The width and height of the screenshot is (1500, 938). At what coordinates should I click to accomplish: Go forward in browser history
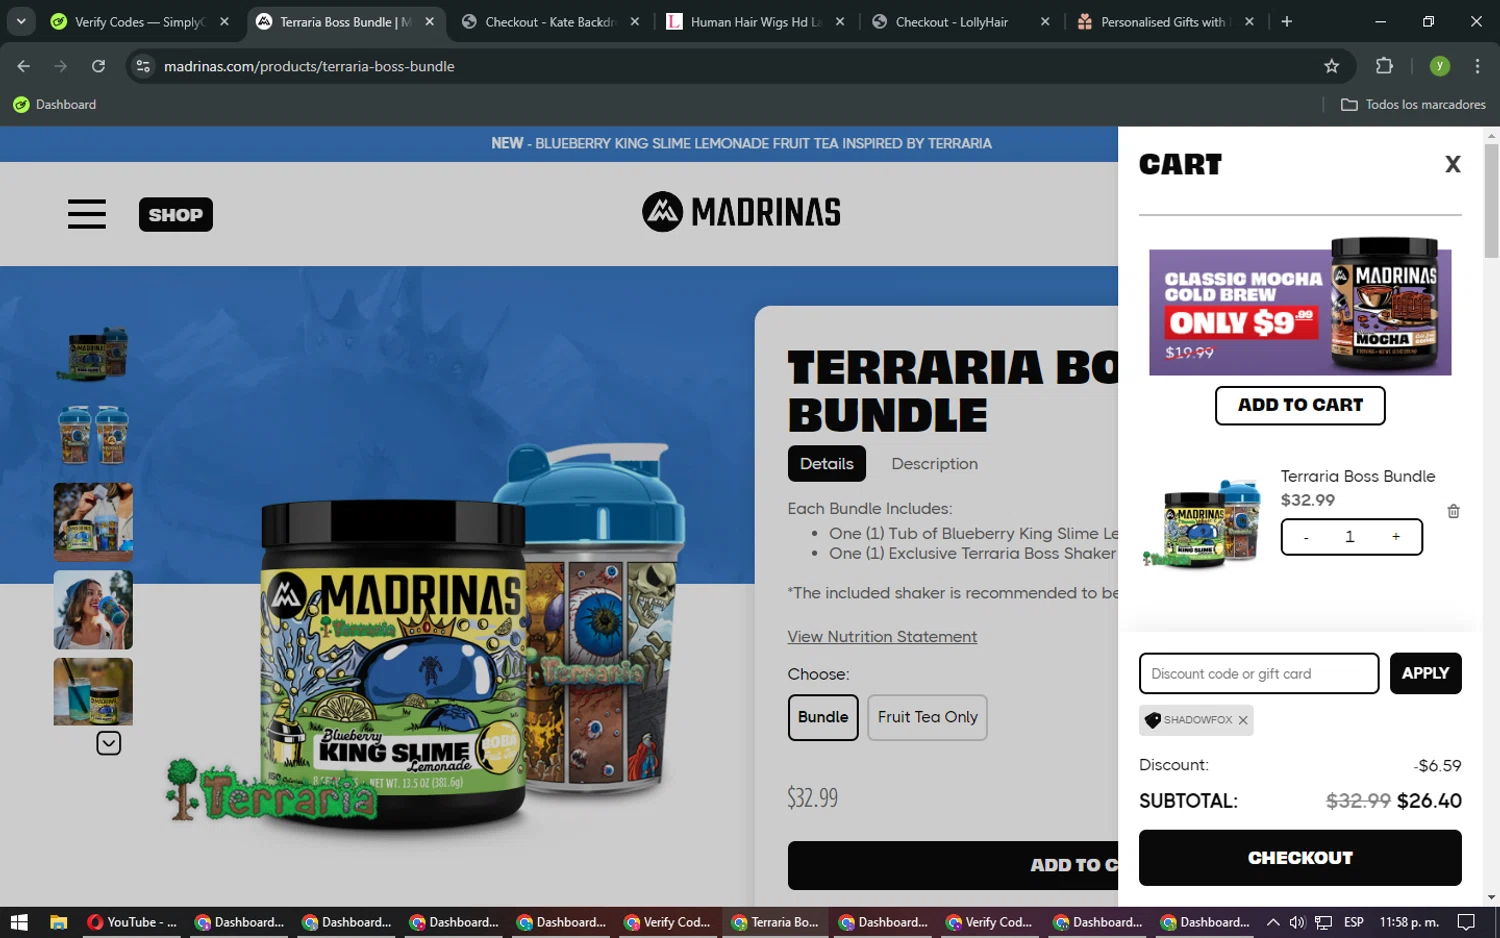(61, 66)
